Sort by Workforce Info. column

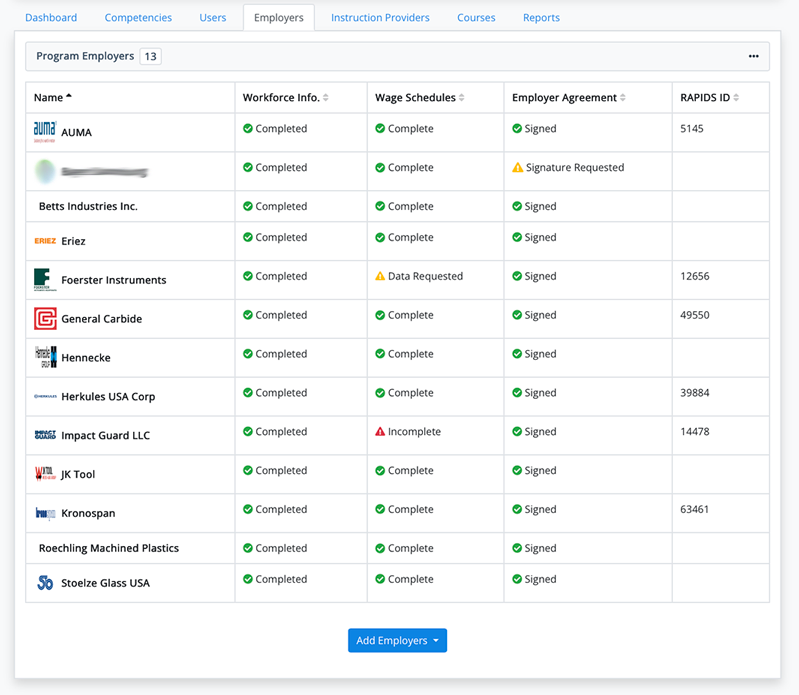pos(285,97)
